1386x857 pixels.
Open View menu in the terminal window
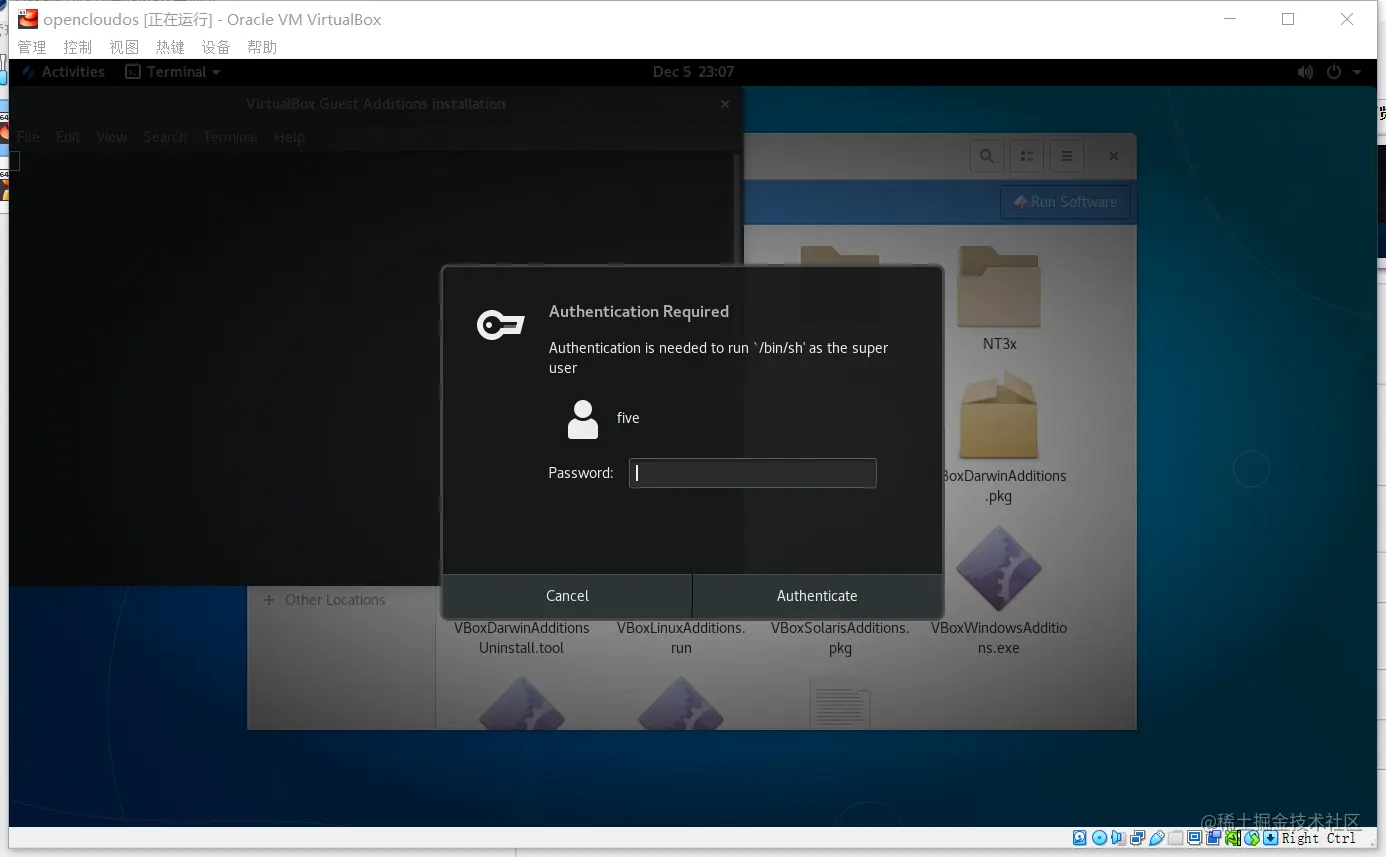click(x=111, y=137)
